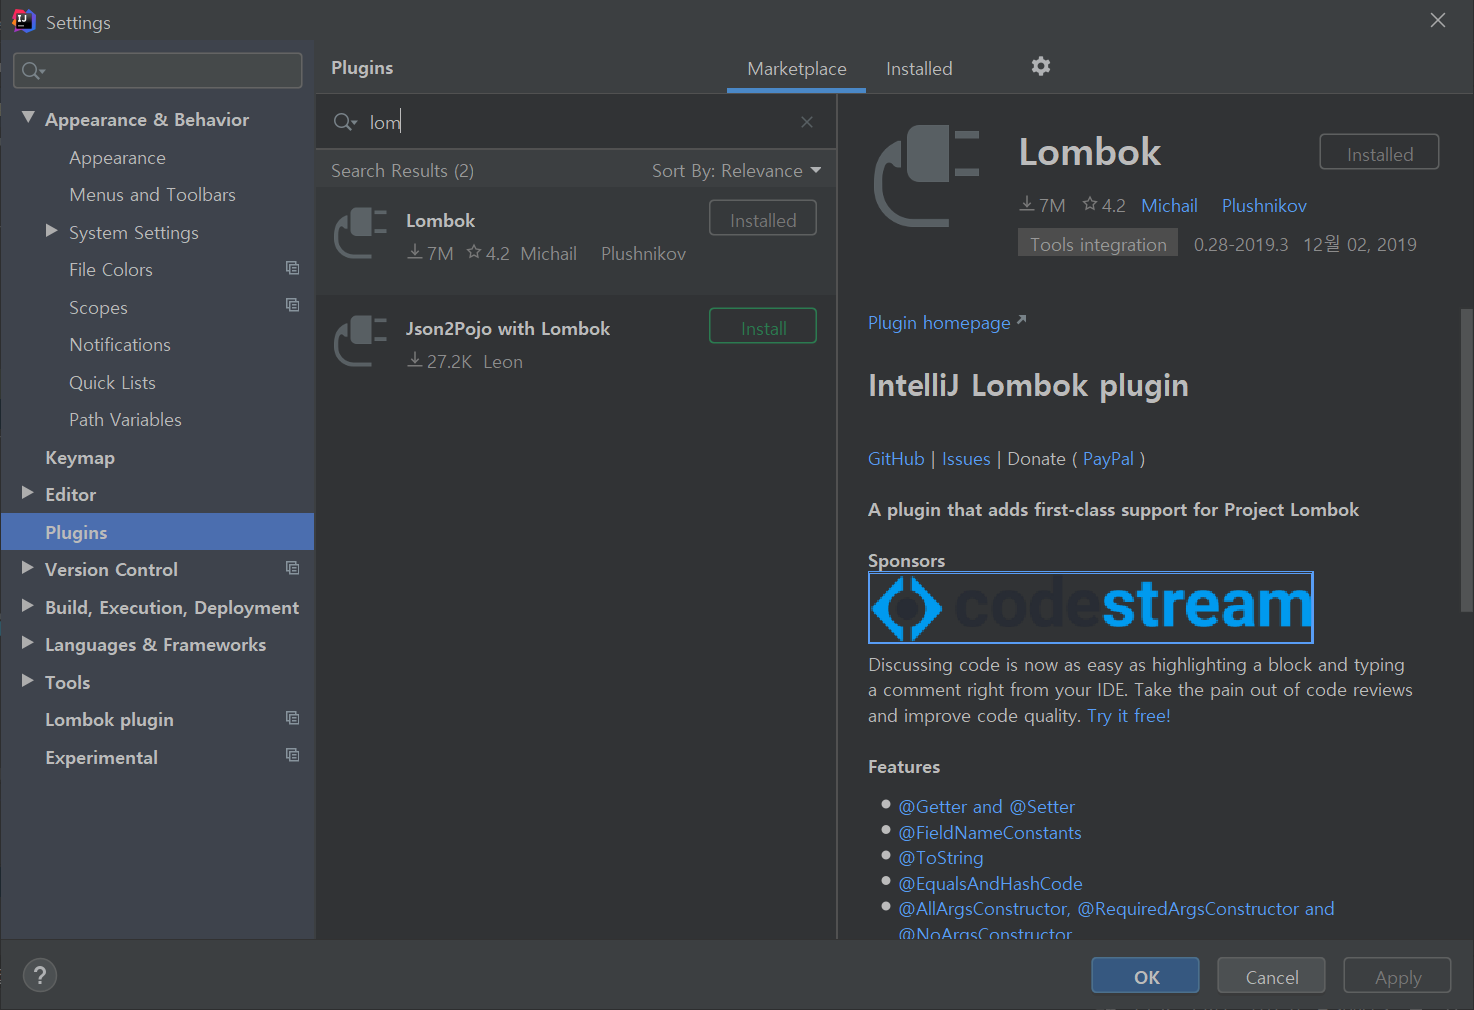Click Plushnikov author link in details

tap(1264, 206)
